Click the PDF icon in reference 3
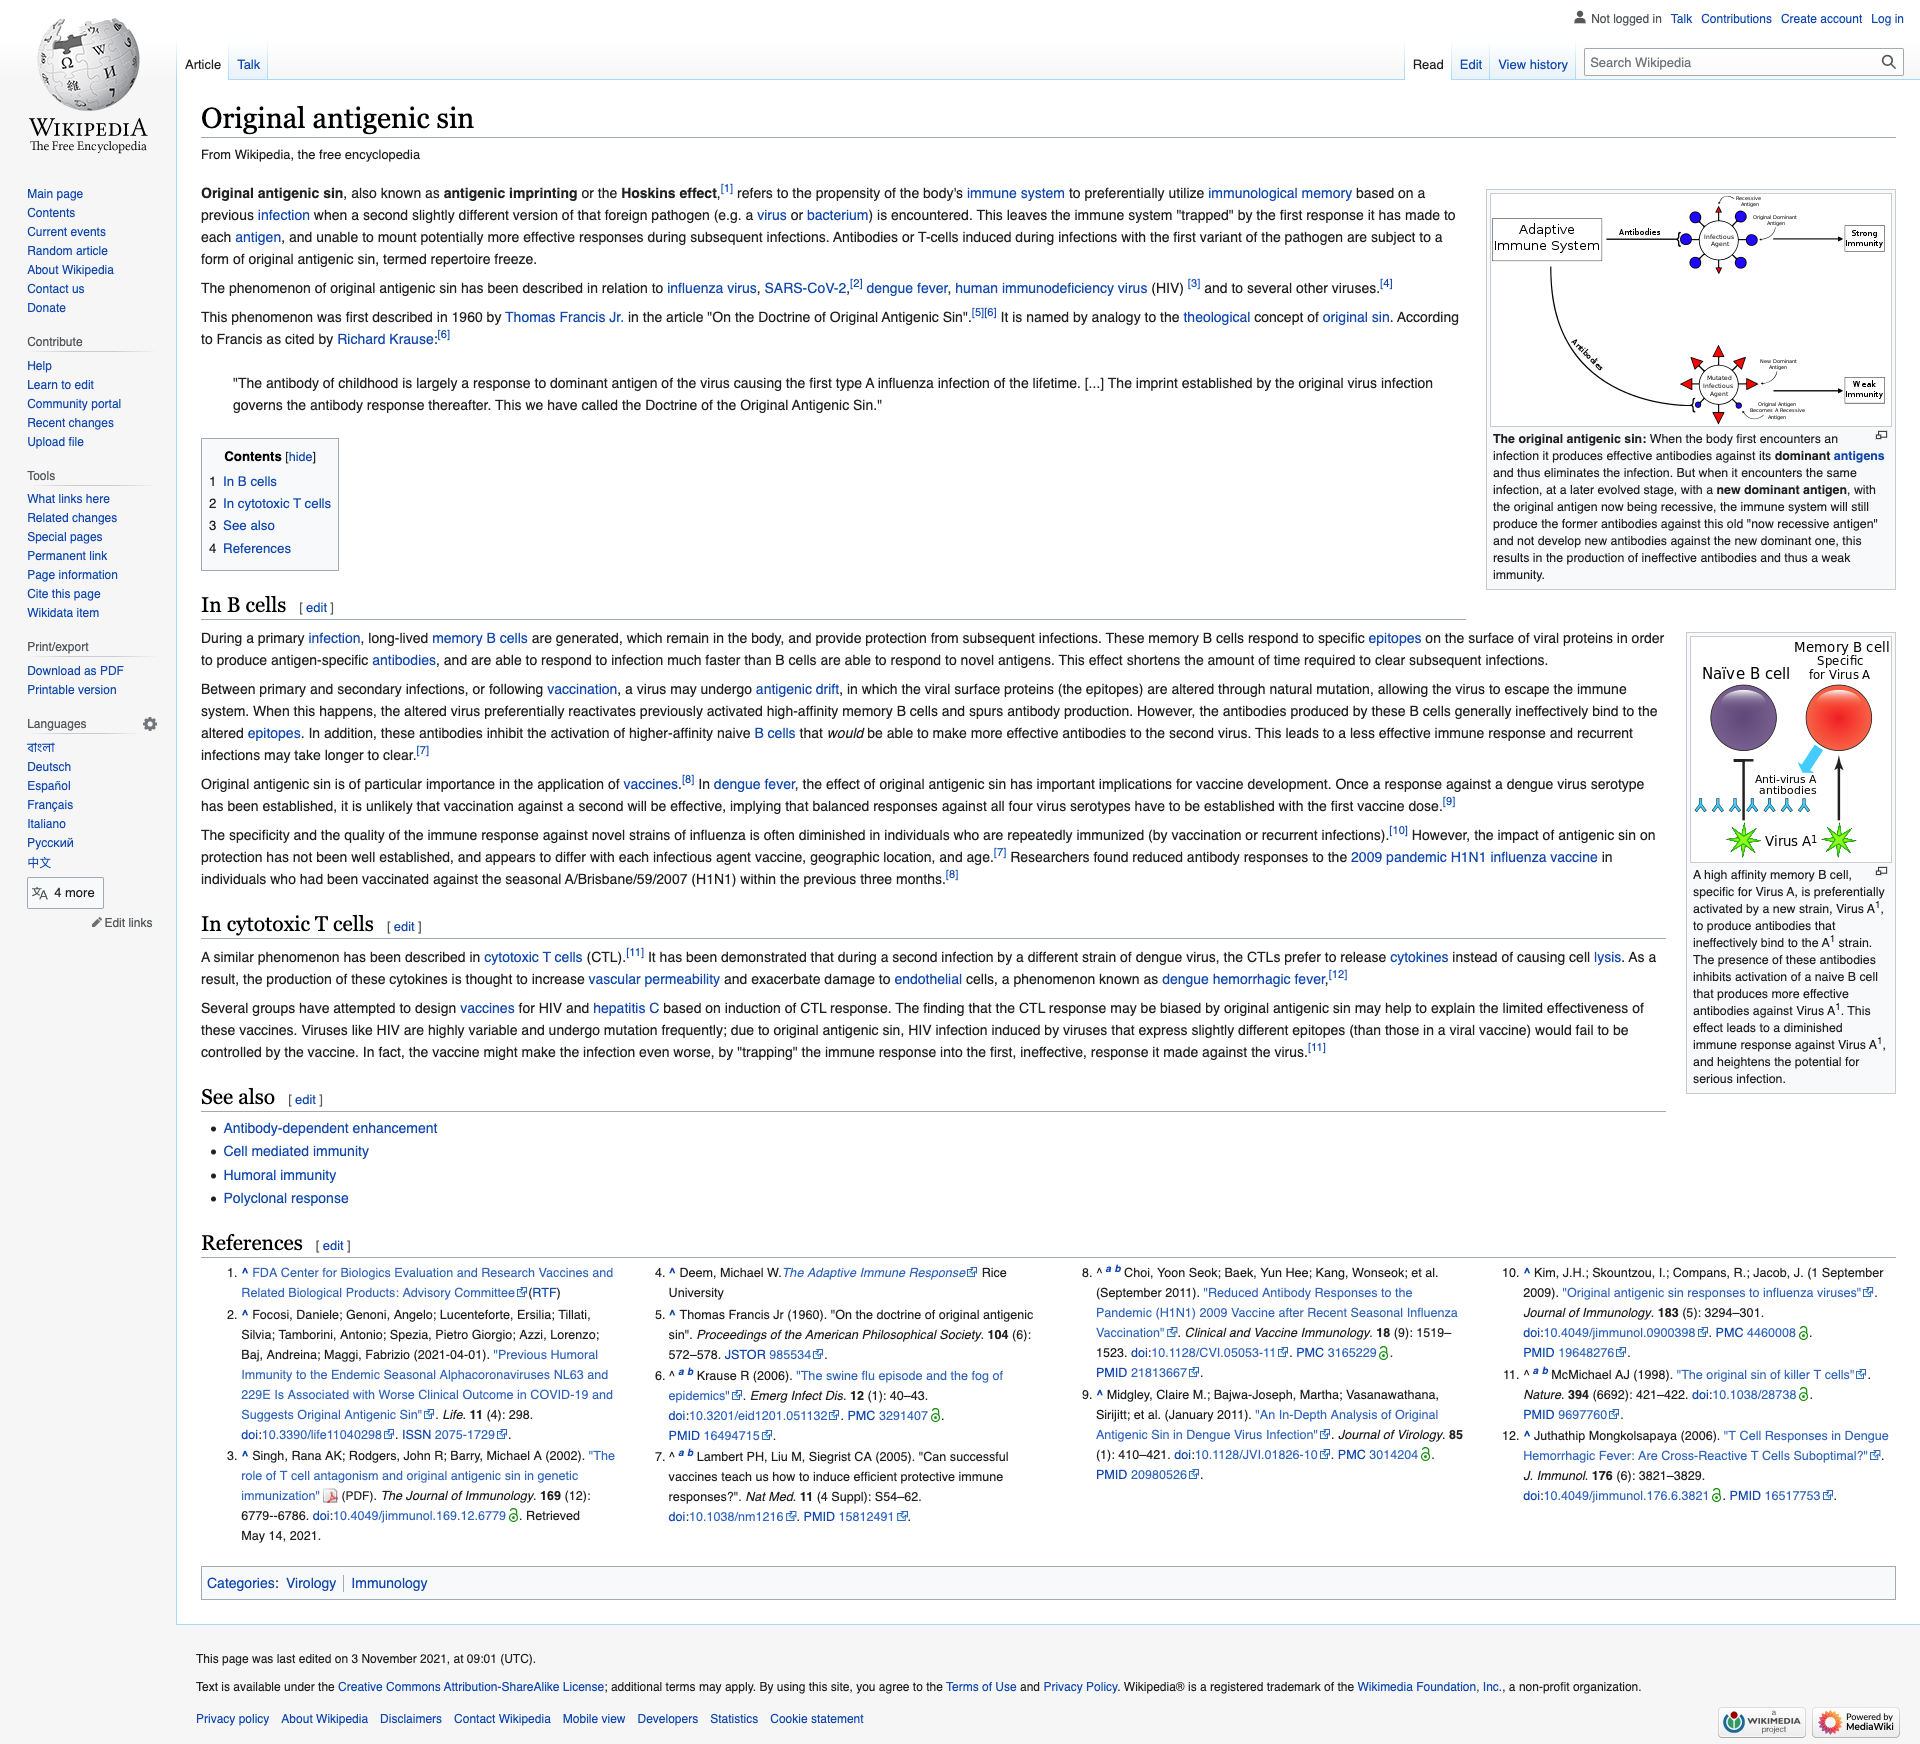The height and width of the screenshot is (1744, 1920). tap(330, 1496)
